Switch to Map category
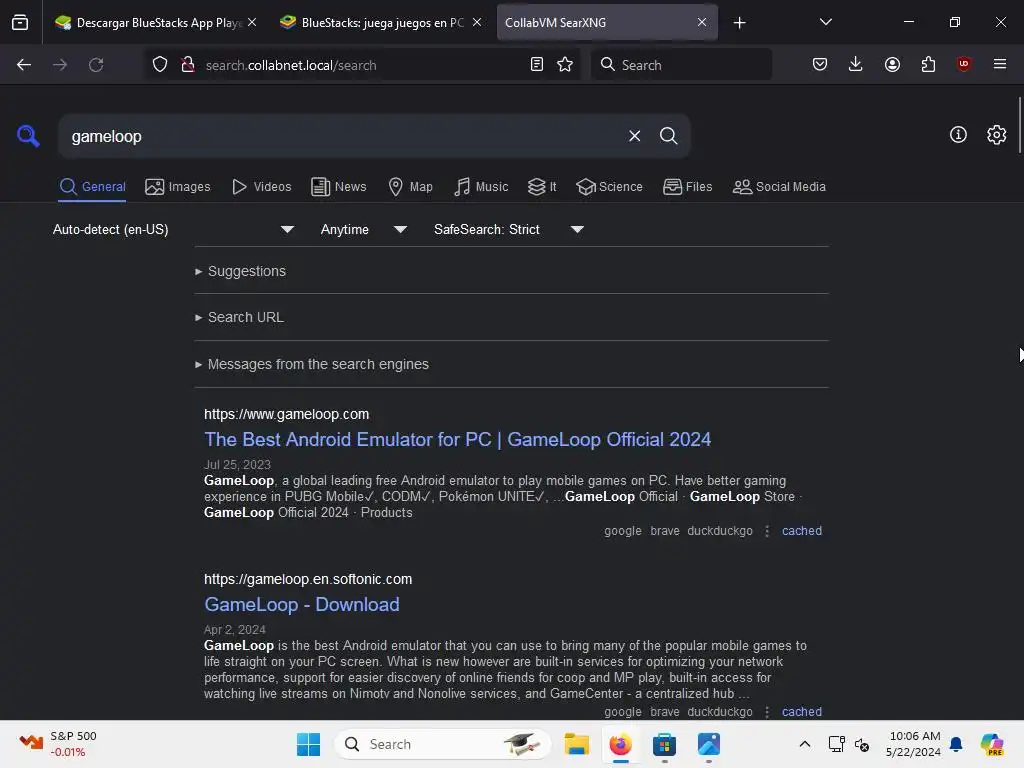 tap(410, 187)
